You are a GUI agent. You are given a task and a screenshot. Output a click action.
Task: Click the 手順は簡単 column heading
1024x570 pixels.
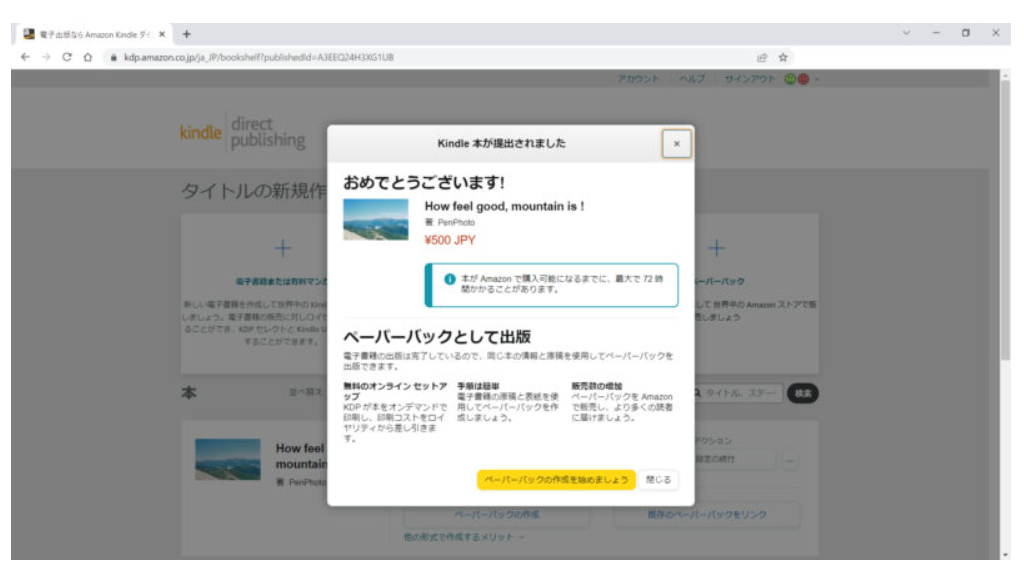(478, 386)
